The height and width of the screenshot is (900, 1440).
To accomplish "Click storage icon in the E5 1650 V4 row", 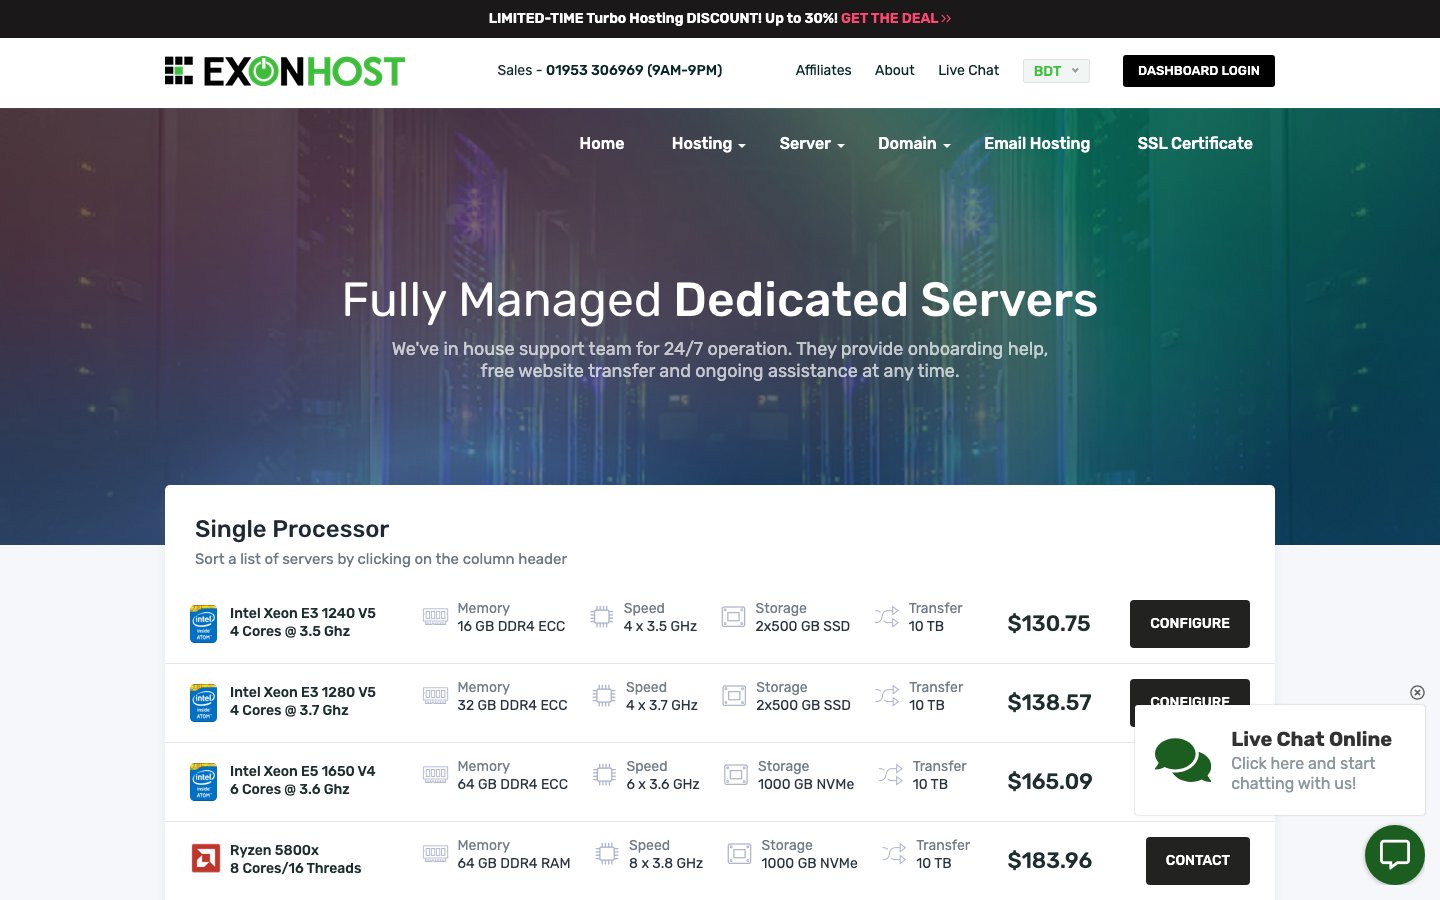I will coord(736,775).
